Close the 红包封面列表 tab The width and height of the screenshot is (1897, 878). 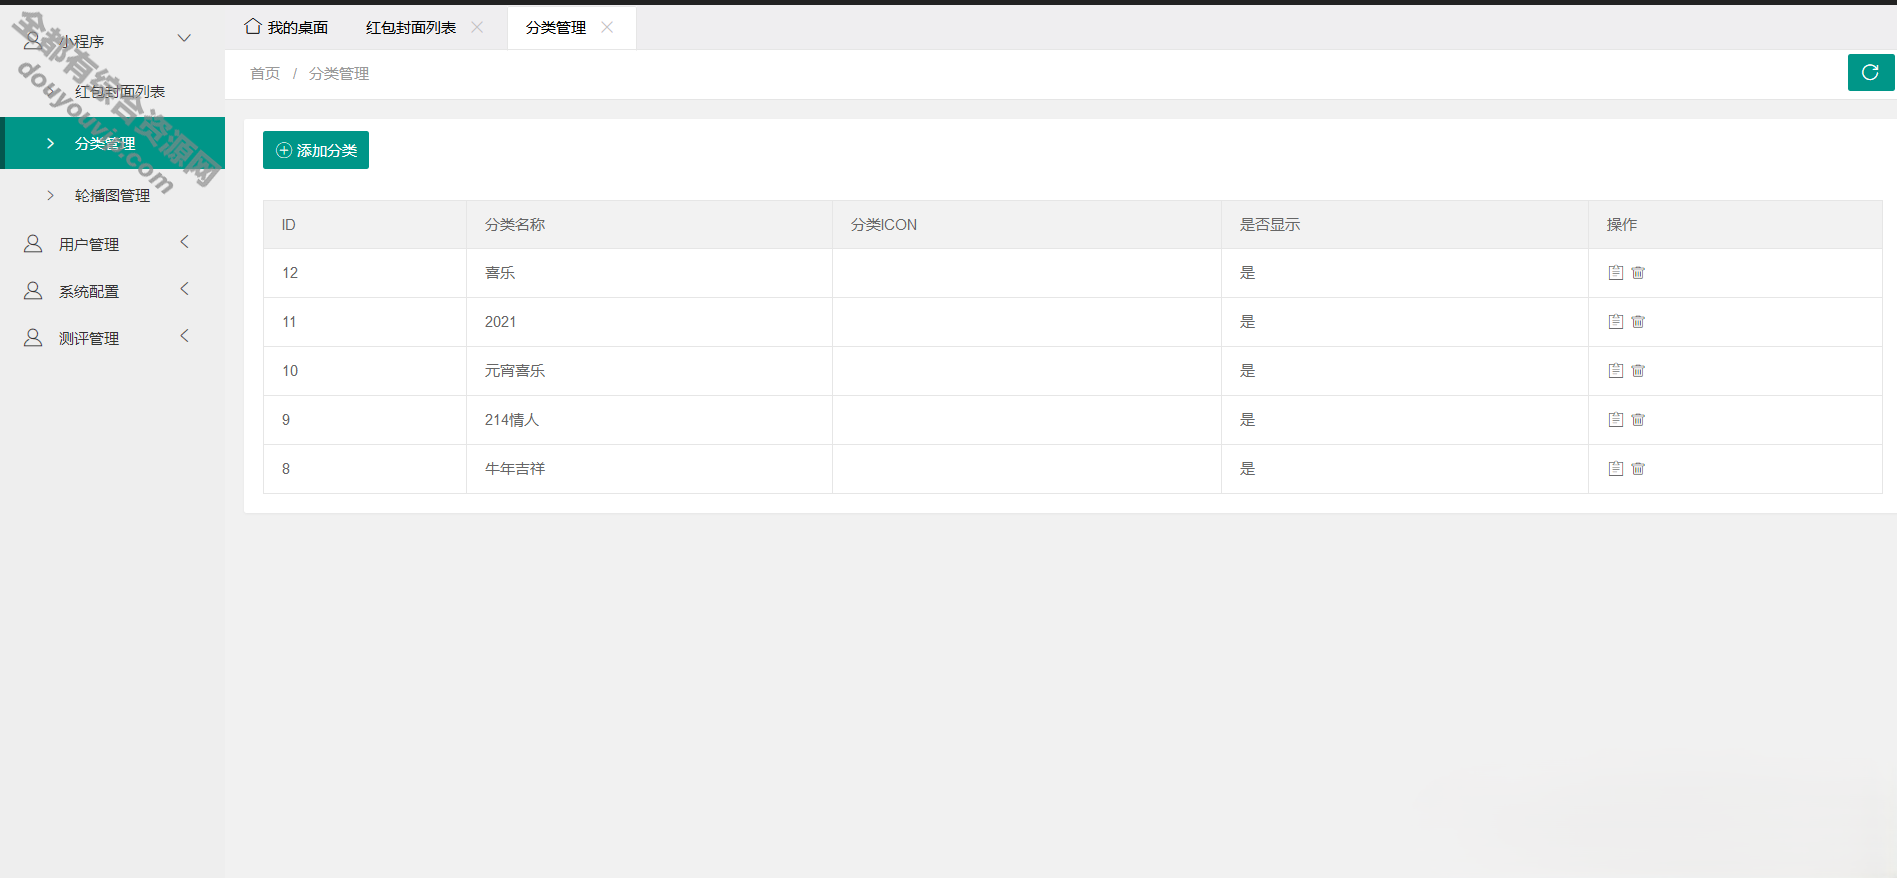point(477,27)
